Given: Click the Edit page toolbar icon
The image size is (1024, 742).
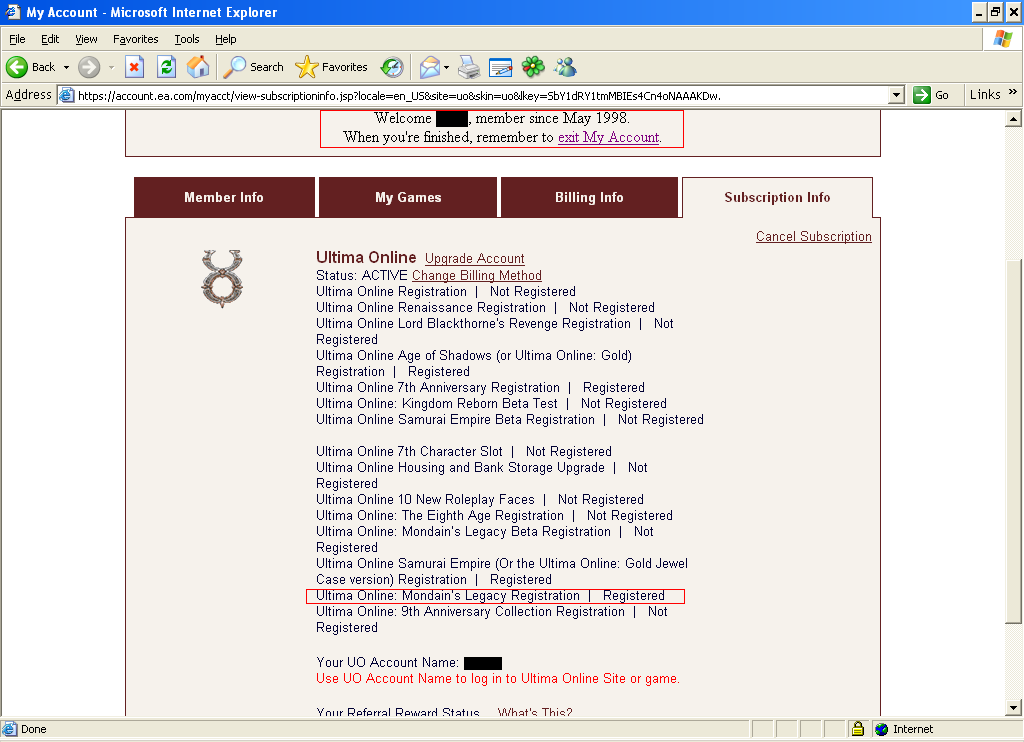Looking at the screenshot, I should [500, 67].
